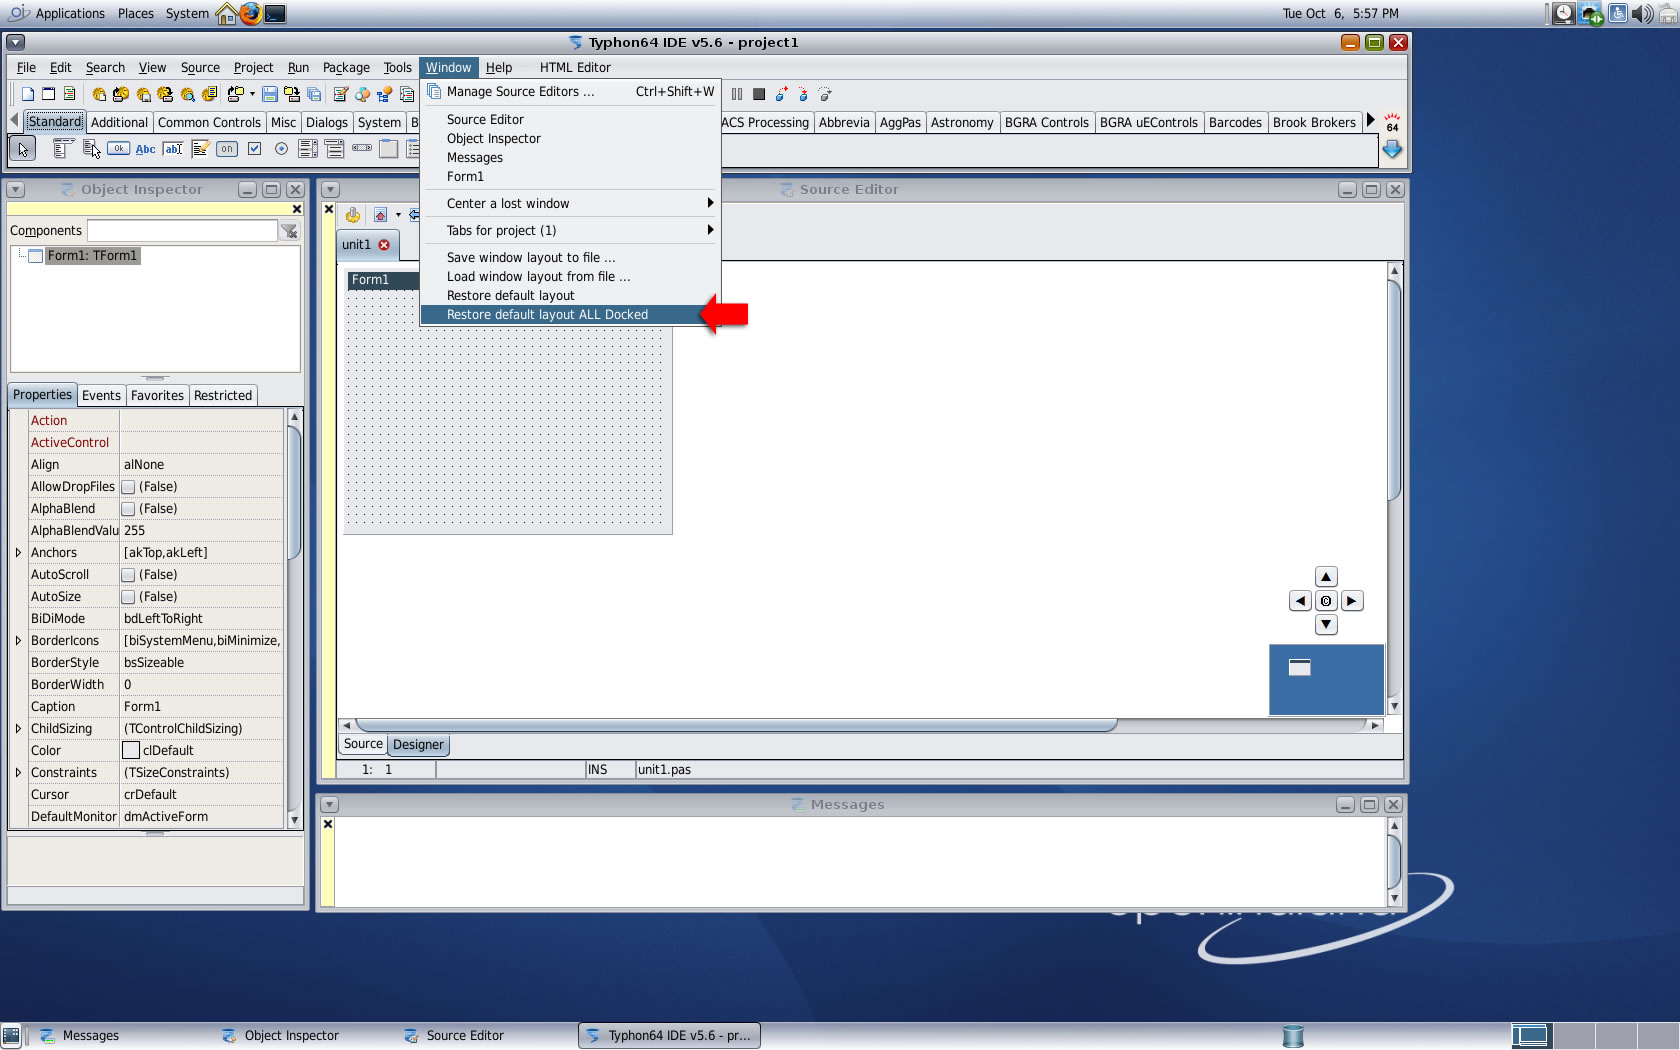Click the Components filter input field
1680x1050 pixels.
(182, 231)
